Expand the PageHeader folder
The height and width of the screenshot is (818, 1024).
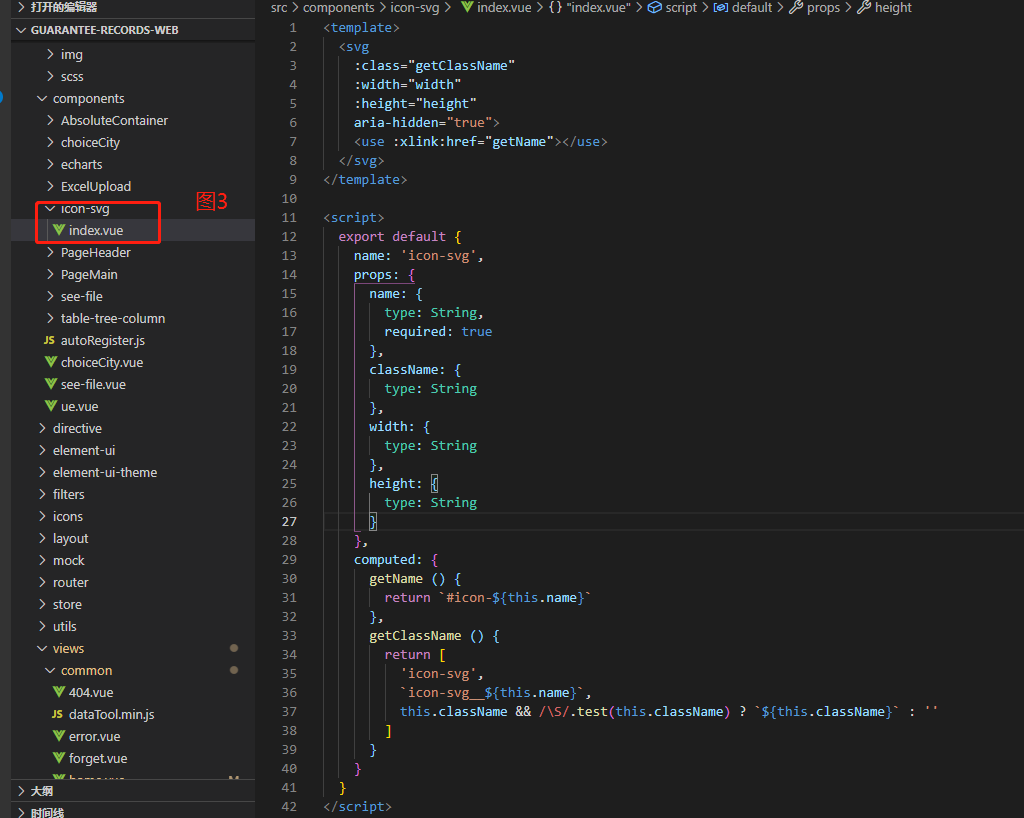pyautogui.click(x=50, y=252)
